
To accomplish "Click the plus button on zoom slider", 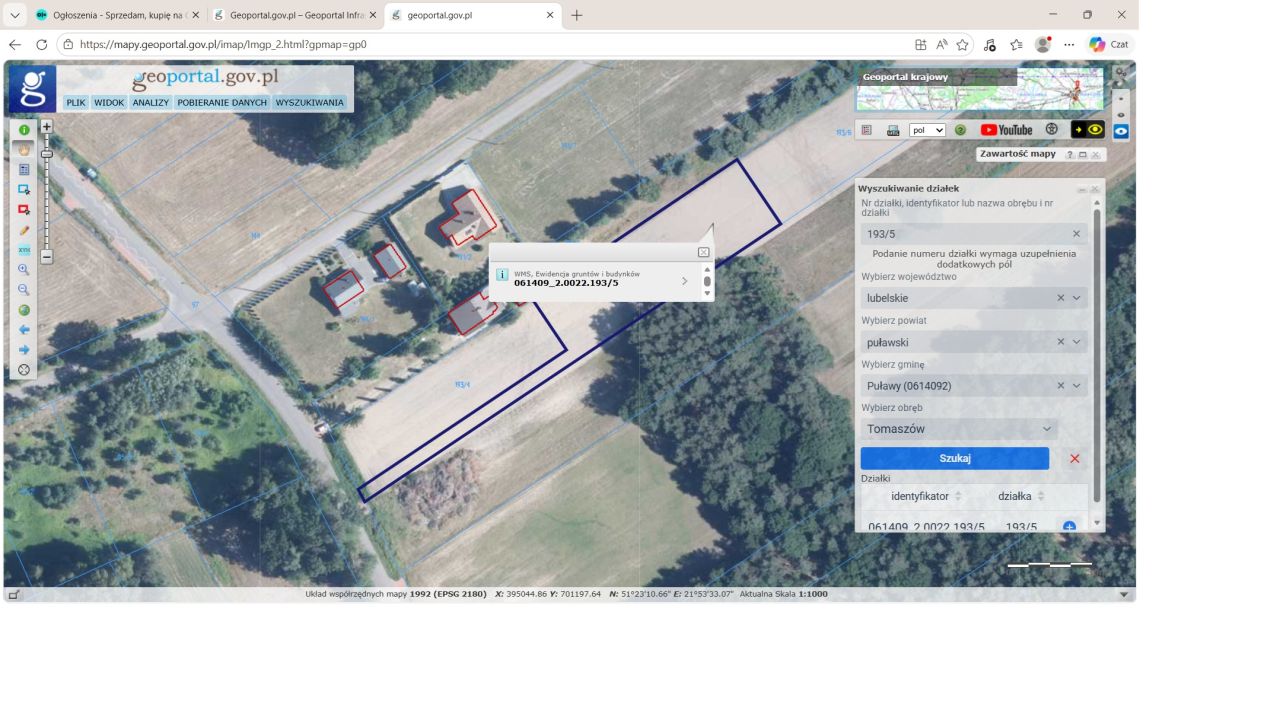I will (x=46, y=127).
